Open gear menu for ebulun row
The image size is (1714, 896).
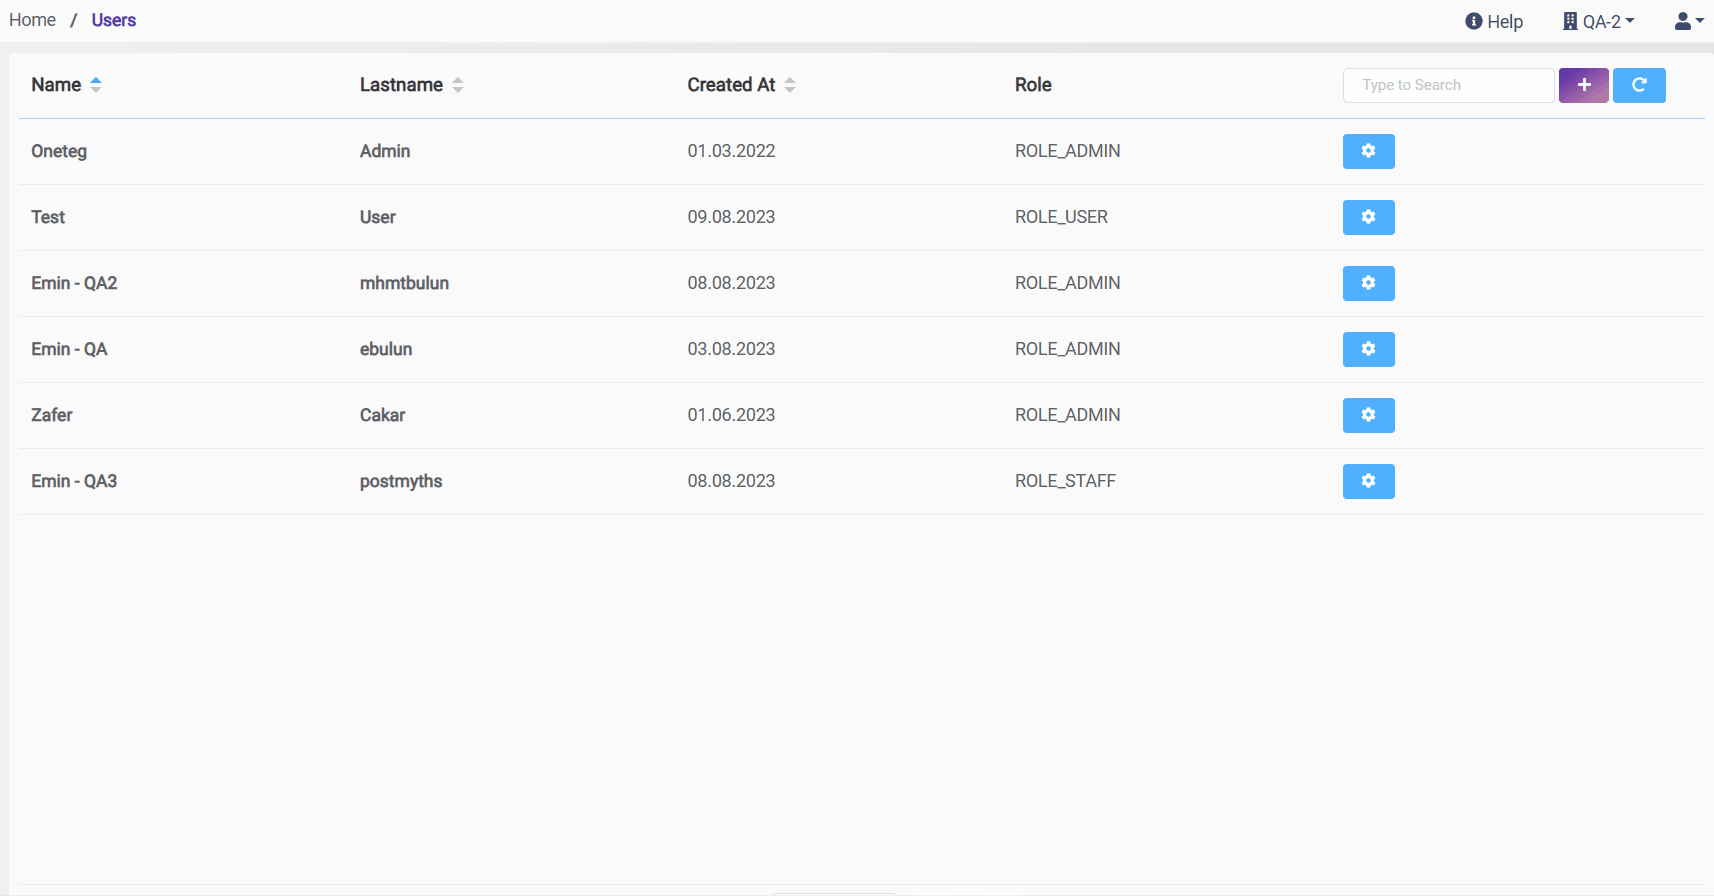1368,349
